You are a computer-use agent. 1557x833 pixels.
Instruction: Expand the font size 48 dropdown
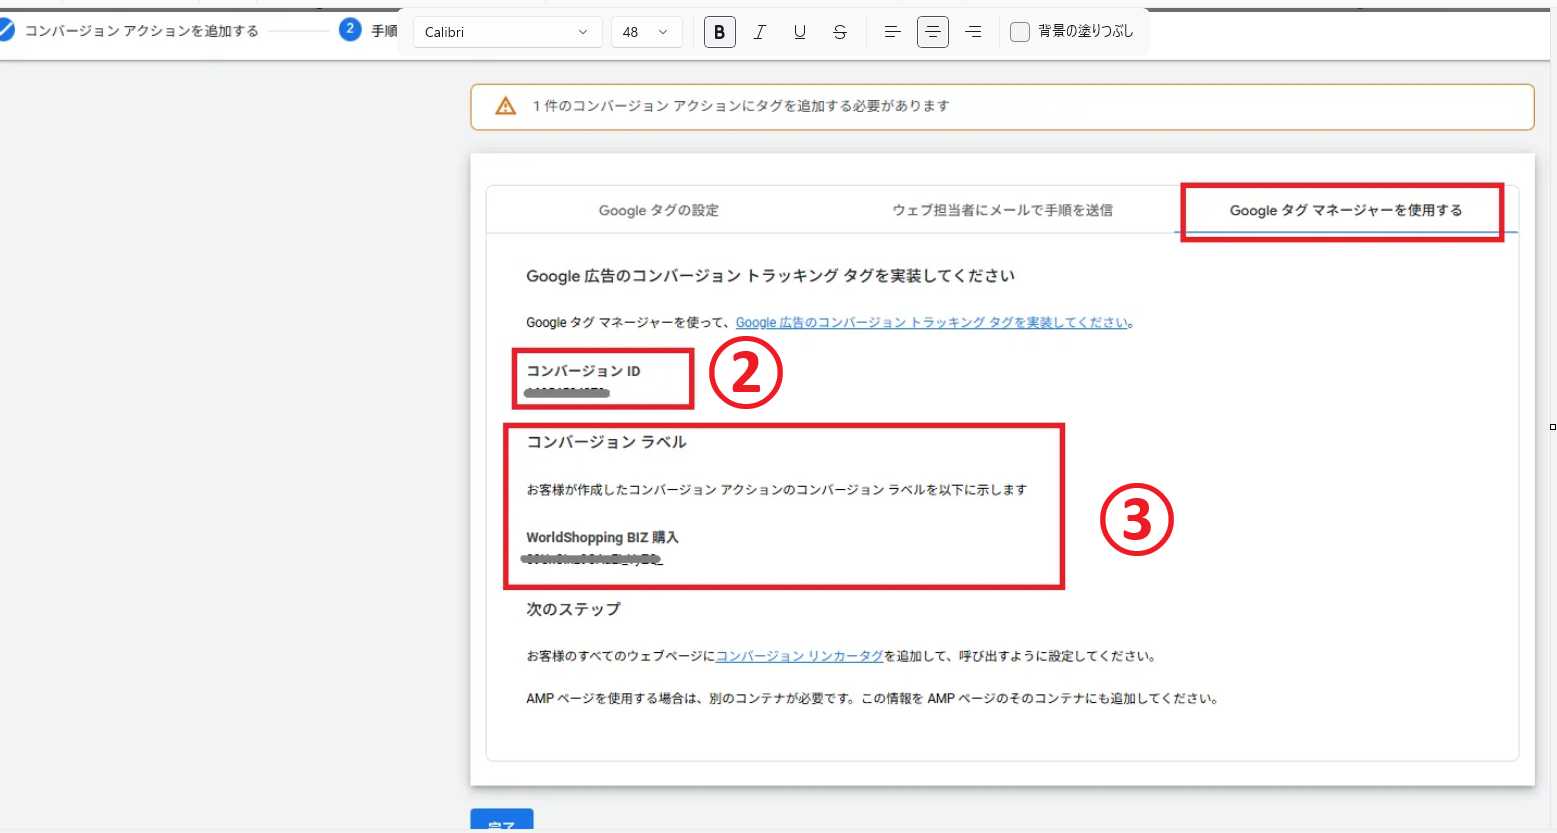(646, 32)
